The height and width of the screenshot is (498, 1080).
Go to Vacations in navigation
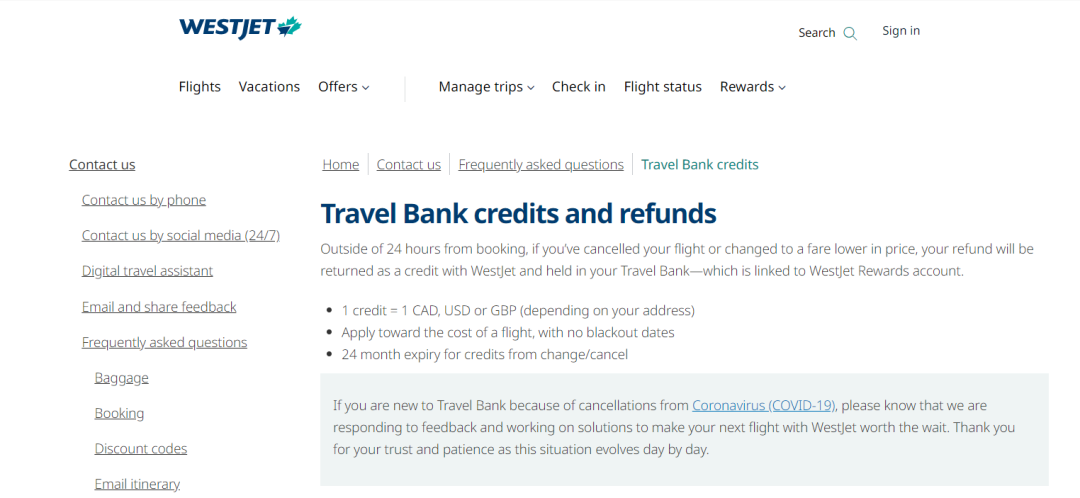click(269, 87)
